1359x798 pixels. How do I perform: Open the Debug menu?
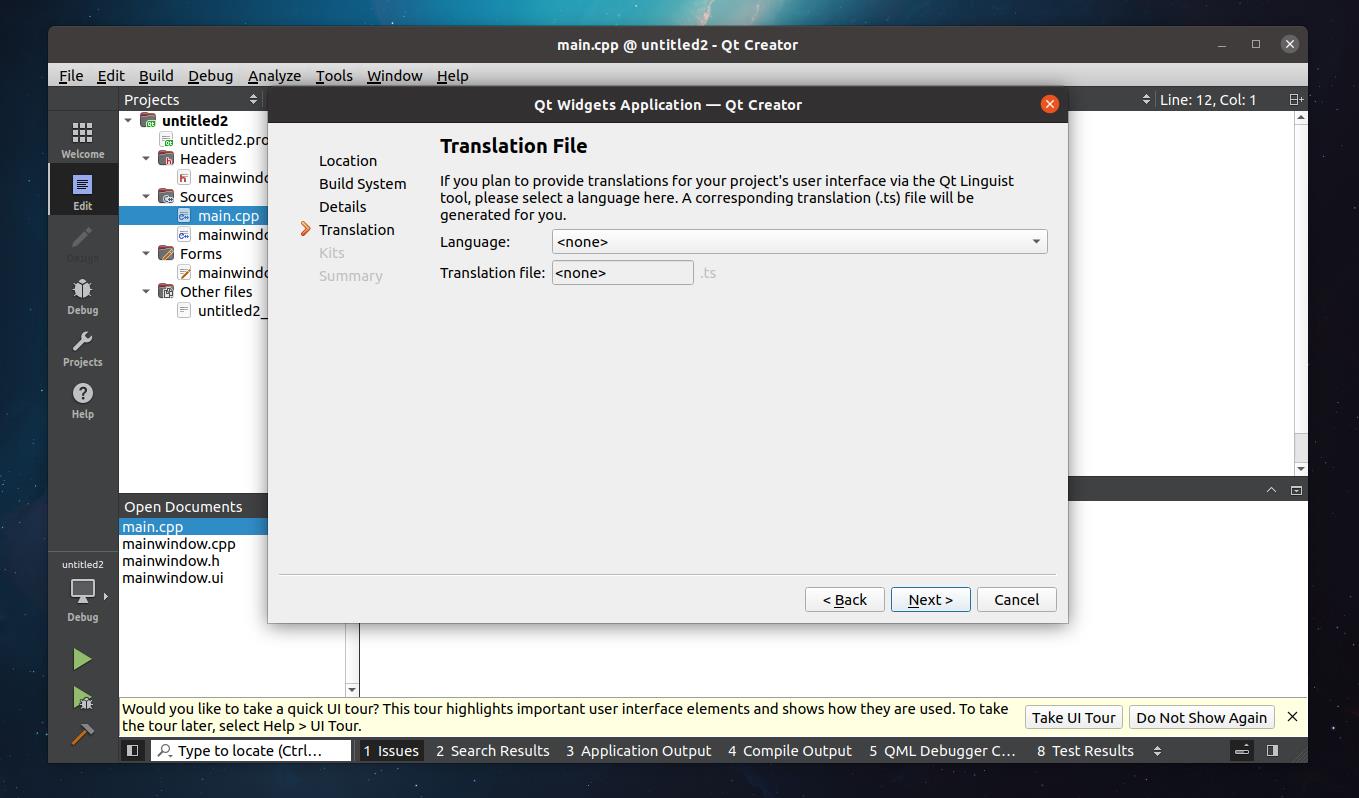(210, 76)
